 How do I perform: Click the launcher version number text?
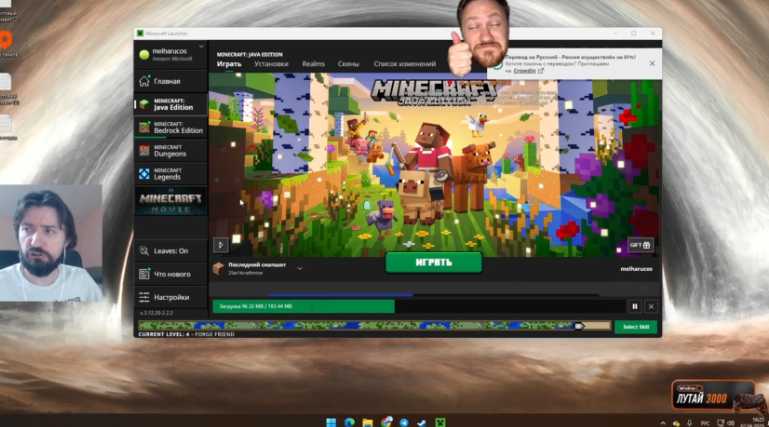coord(156,313)
